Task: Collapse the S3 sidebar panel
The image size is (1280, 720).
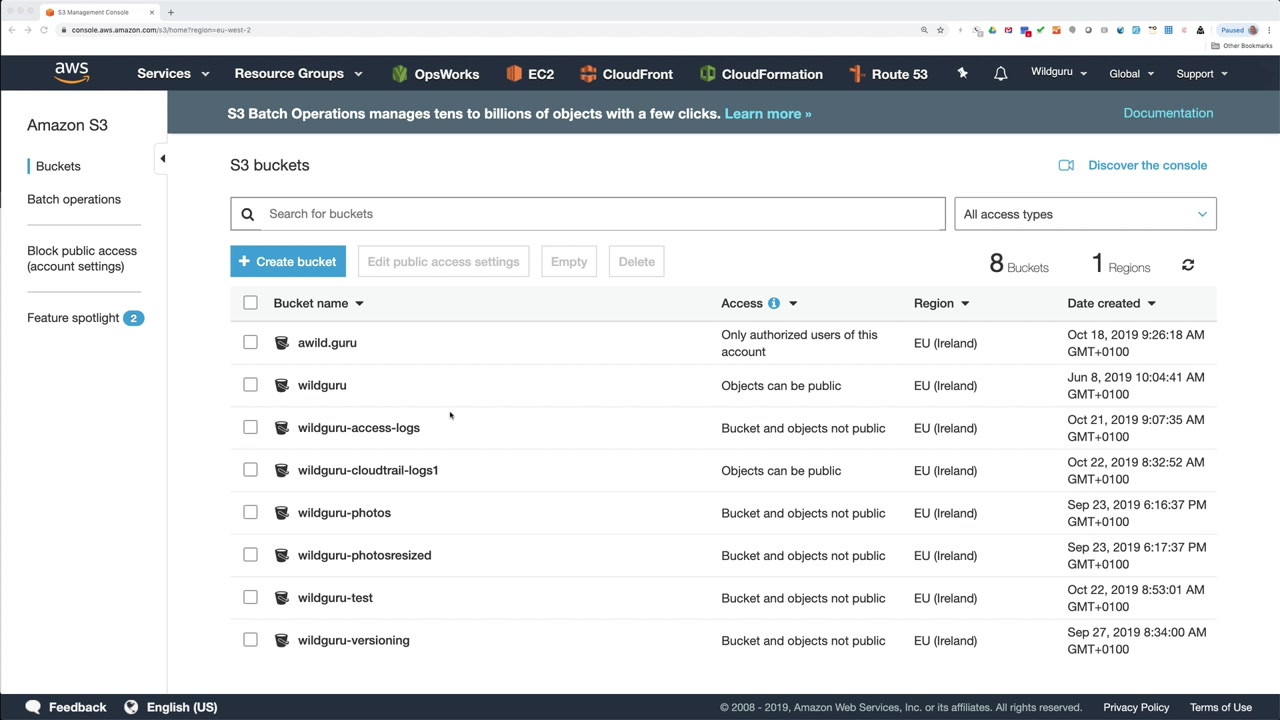Action: [x=162, y=158]
